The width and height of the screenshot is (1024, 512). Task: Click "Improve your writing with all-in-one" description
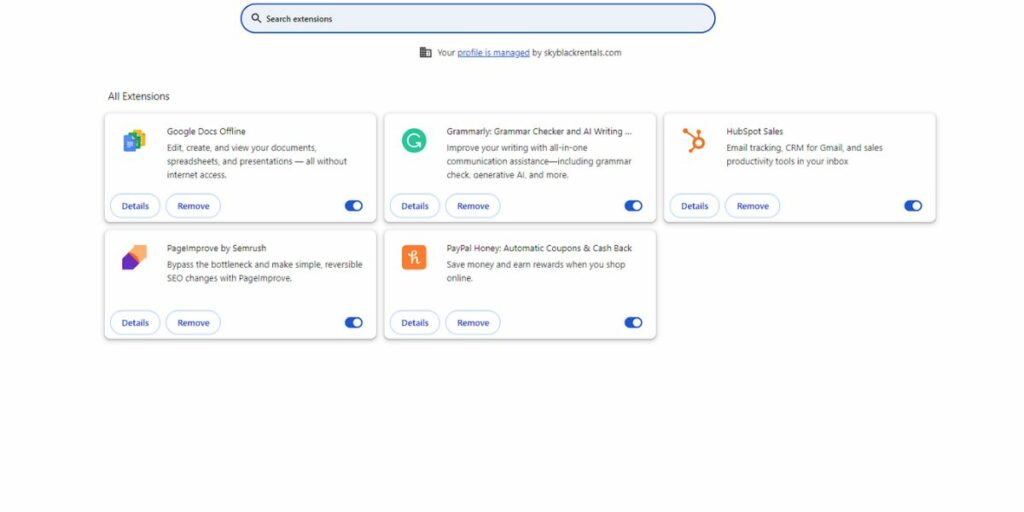[539, 161]
